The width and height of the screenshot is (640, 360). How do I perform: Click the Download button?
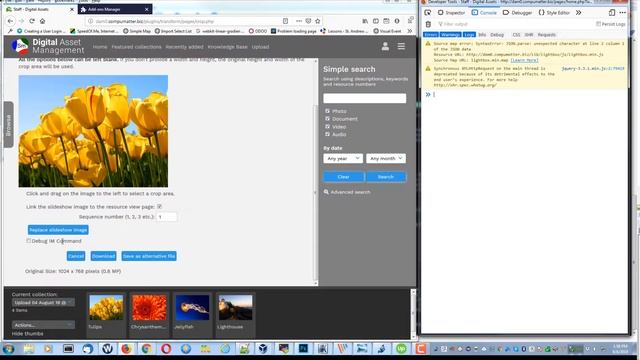pyautogui.click(x=103, y=256)
